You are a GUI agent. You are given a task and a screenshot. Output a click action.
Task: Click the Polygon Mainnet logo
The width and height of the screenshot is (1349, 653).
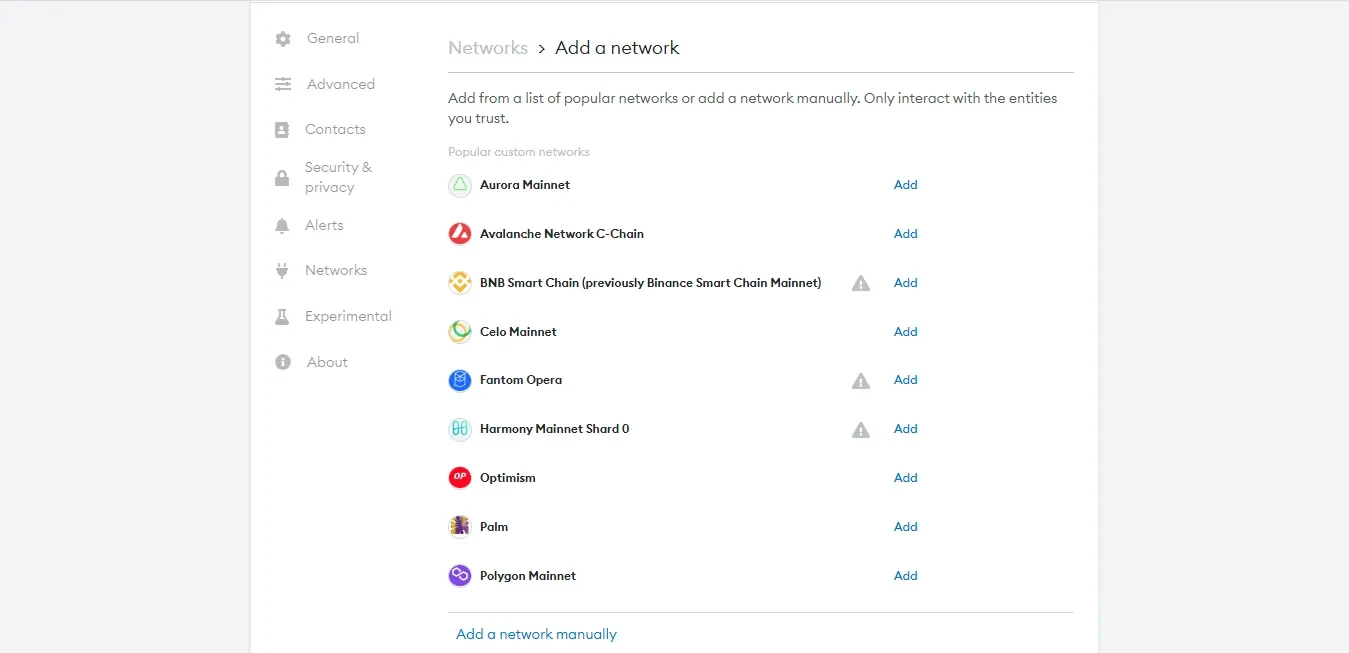tap(460, 576)
